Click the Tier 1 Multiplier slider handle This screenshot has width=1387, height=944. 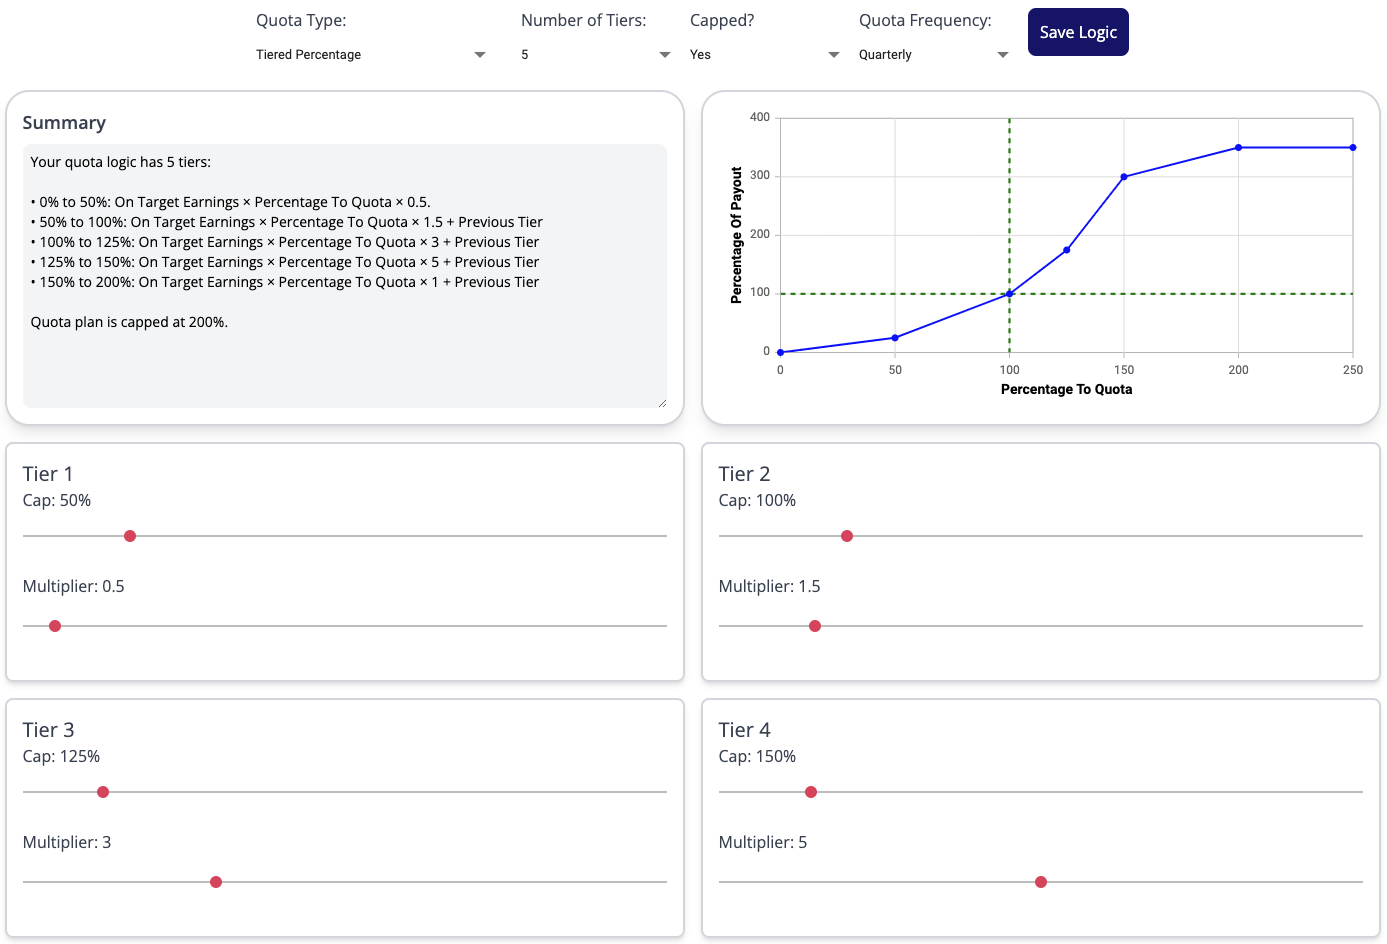point(55,626)
